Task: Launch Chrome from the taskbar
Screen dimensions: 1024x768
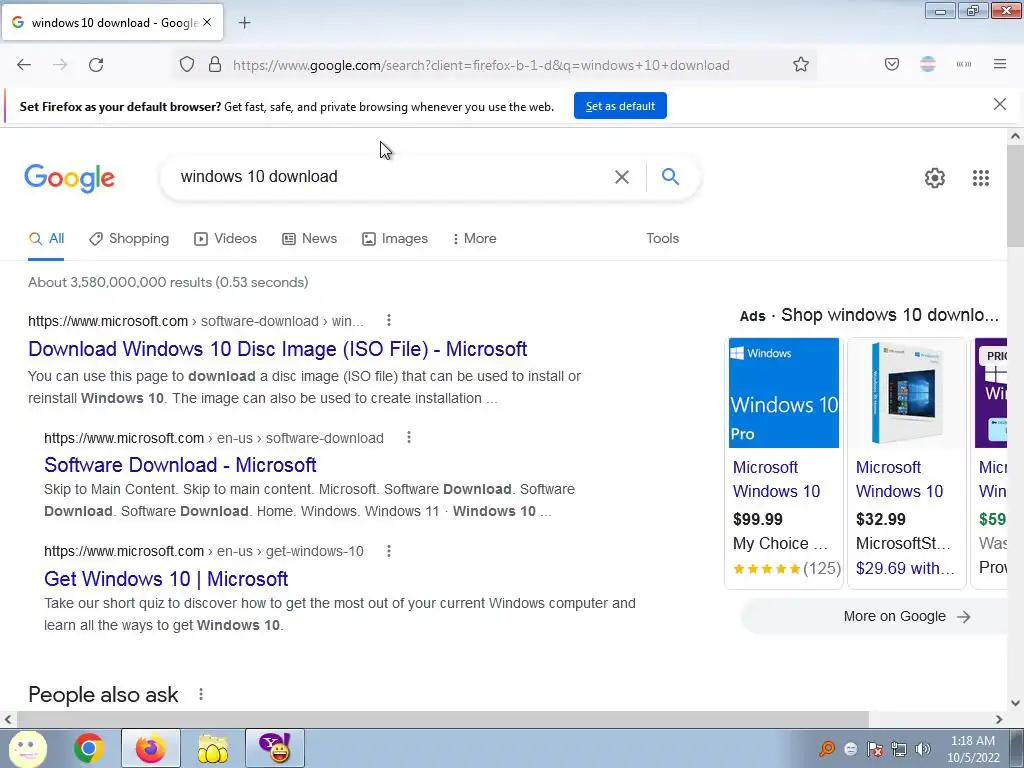Action: click(89, 748)
